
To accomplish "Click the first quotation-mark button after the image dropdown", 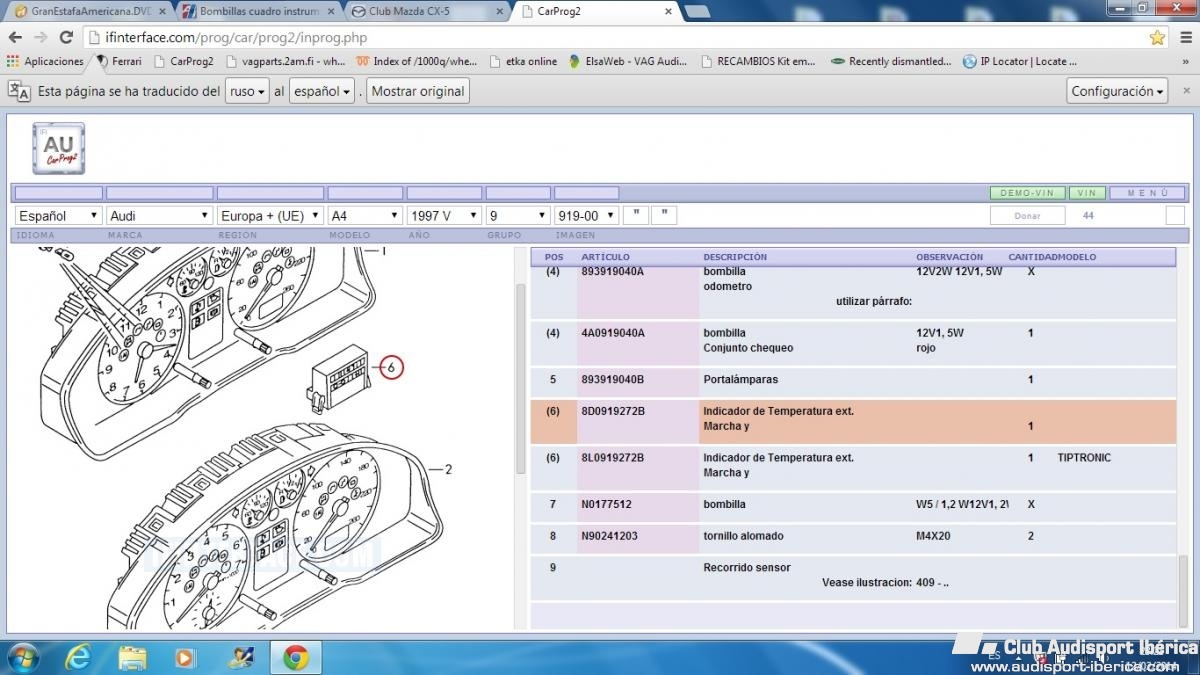I will coord(636,215).
